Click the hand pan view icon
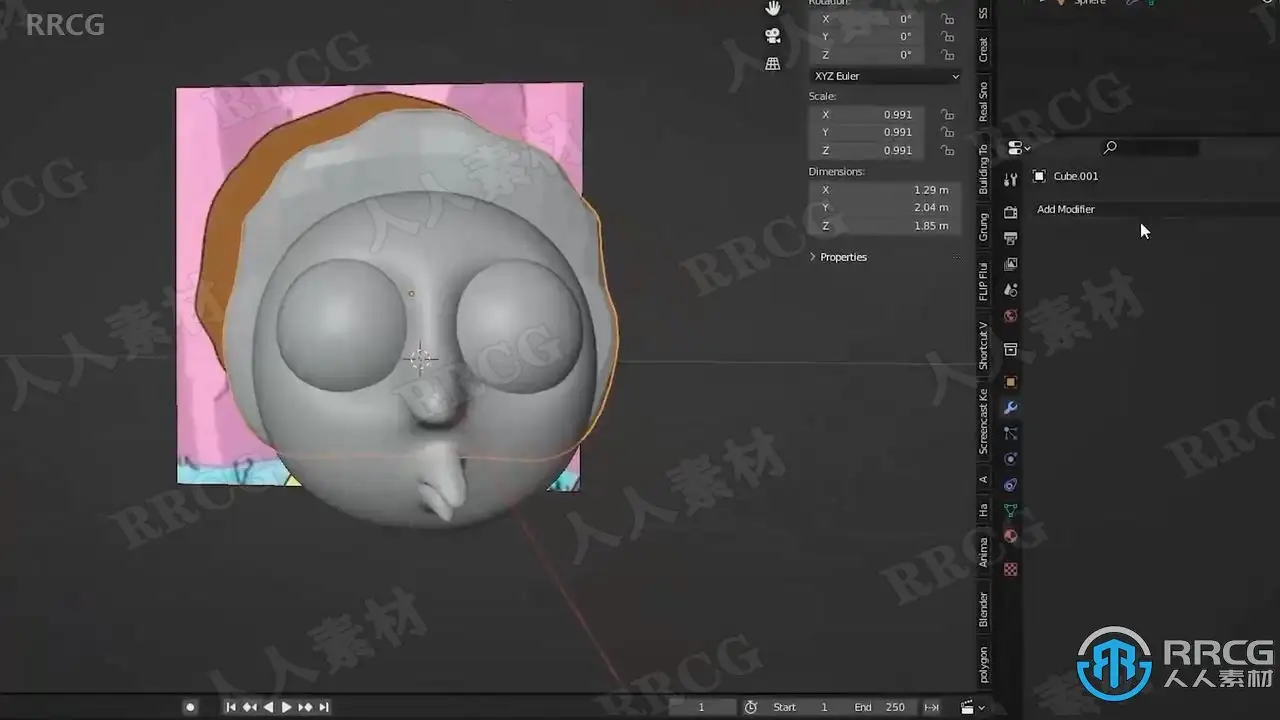The height and width of the screenshot is (720, 1280). tap(773, 9)
